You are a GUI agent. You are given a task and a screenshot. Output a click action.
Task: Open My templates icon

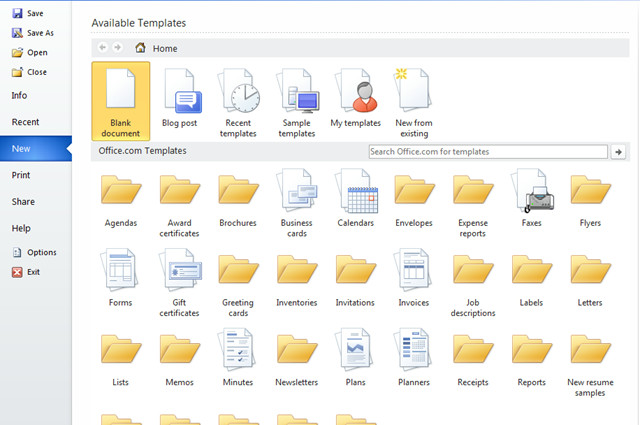click(x=356, y=100)
